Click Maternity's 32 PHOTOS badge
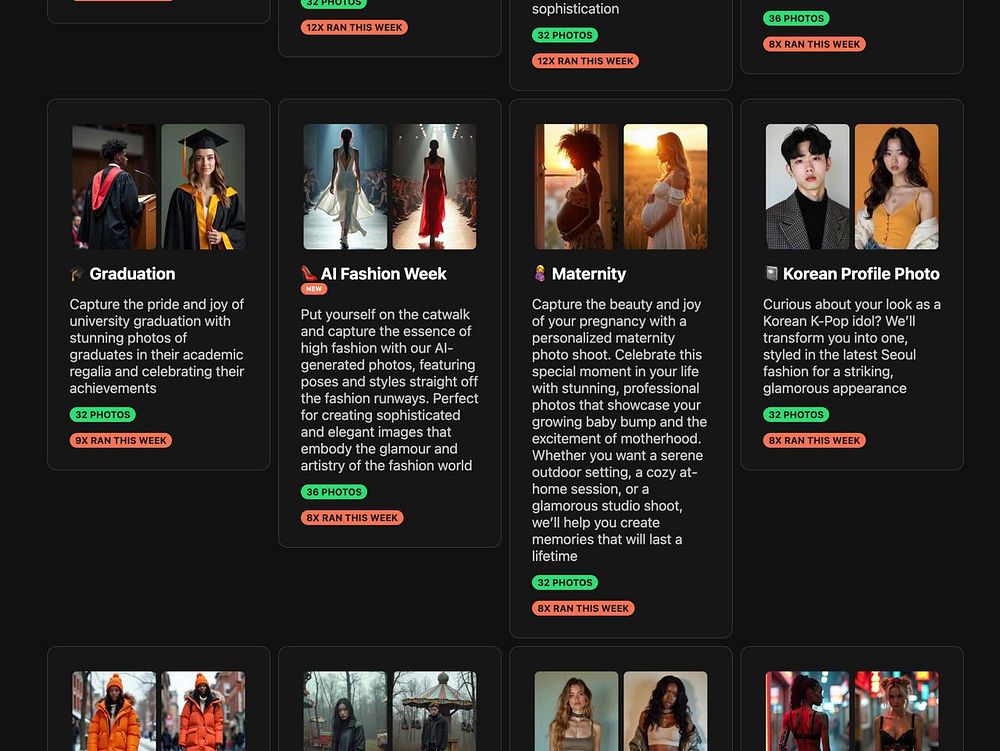The height and width of the screenshot is (751, 1000). pyautogui.click(x=564, y=583)
